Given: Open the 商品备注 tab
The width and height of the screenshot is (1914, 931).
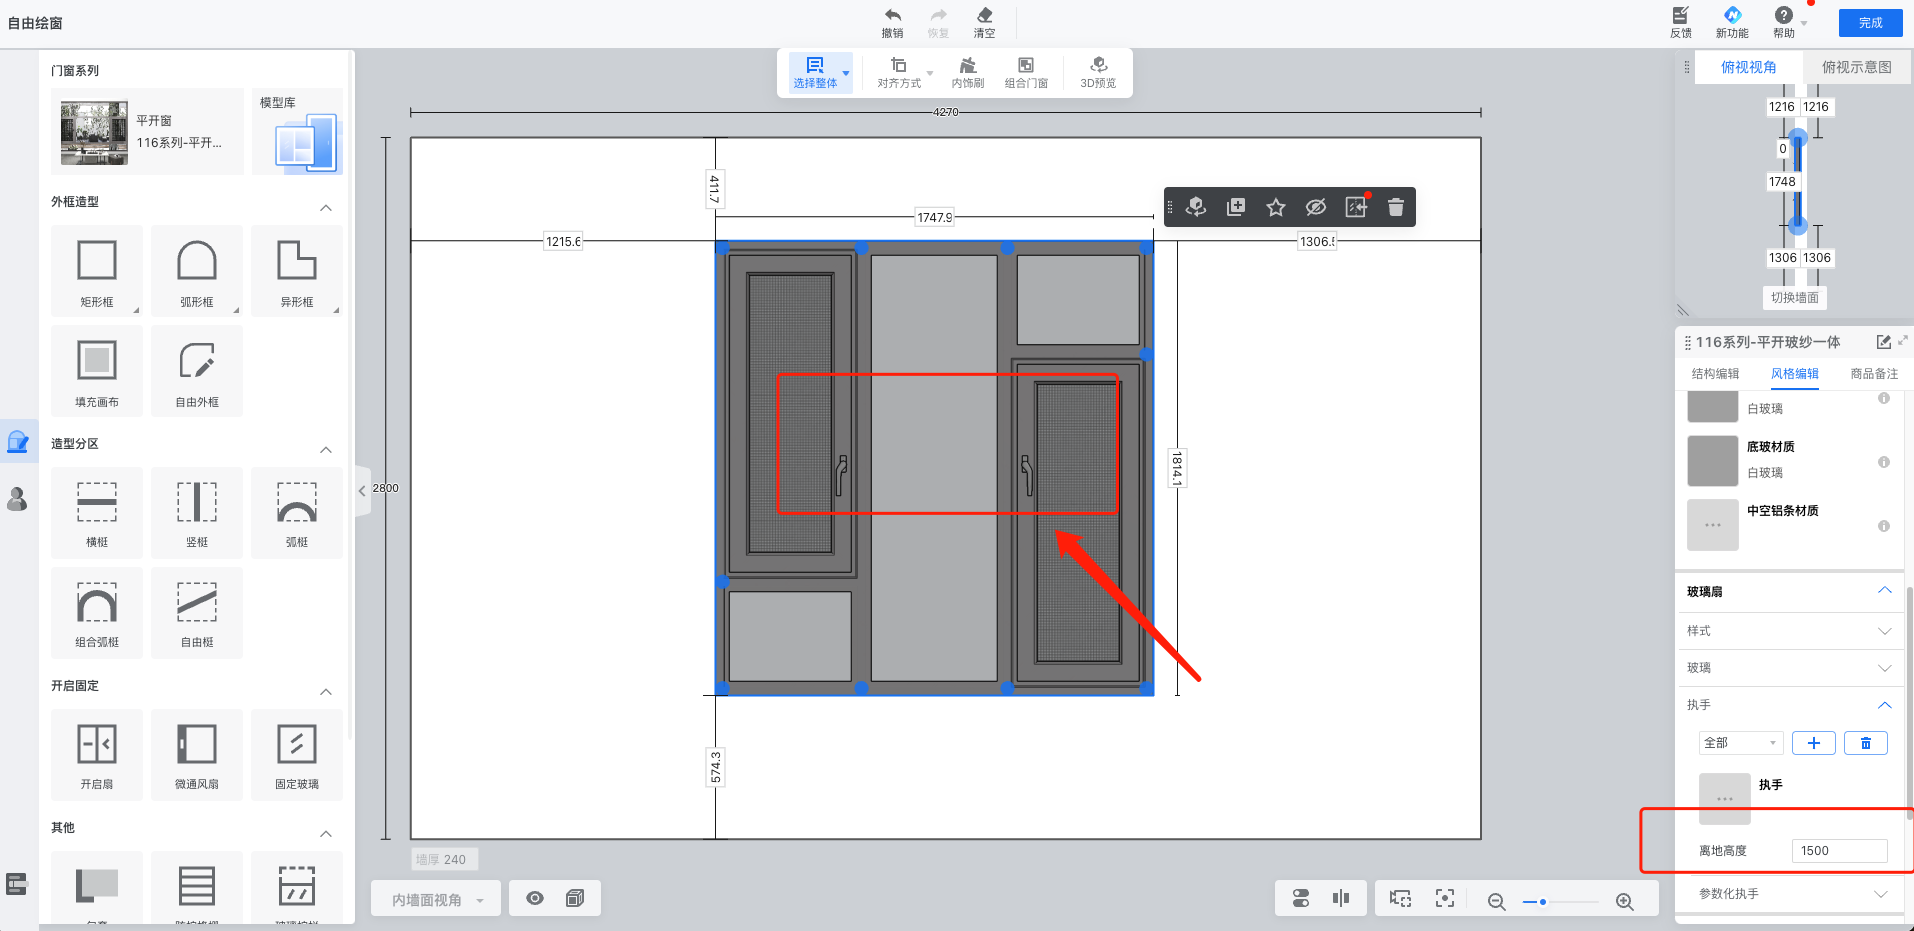Looking at the screenshot, I should point(1874,374).
